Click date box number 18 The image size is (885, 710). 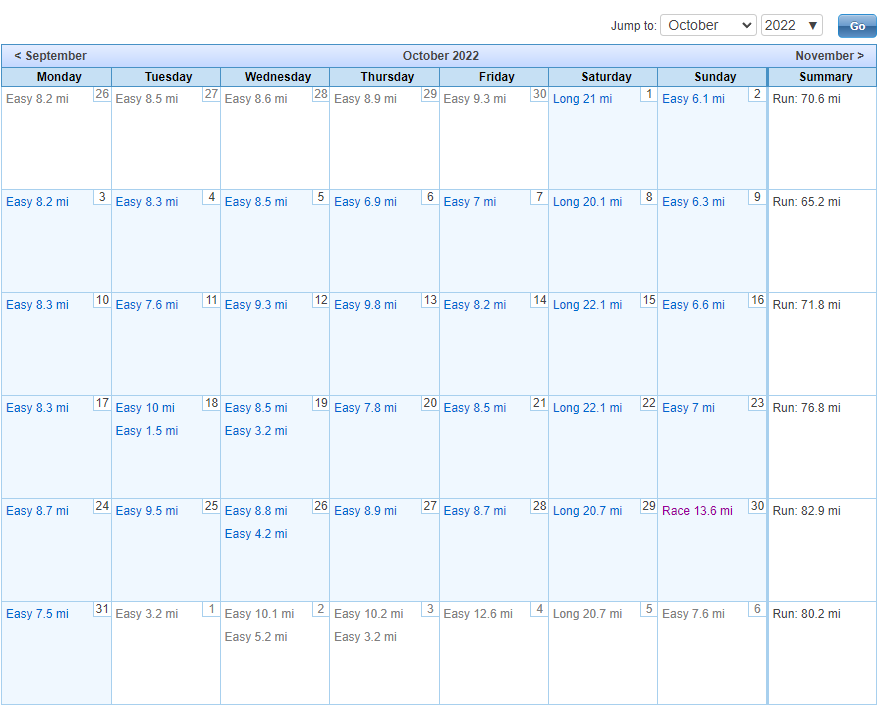click(211, 403)
